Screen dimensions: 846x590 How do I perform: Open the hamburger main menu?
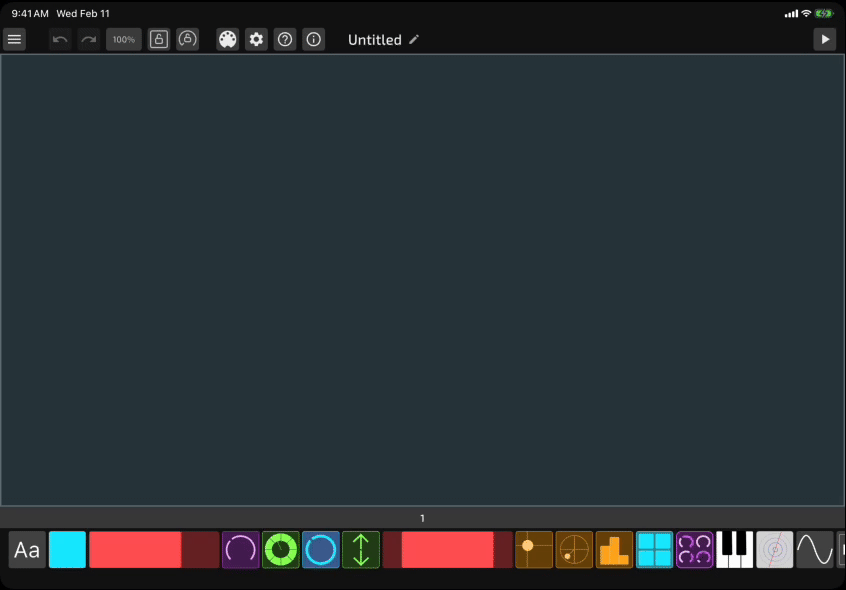click(15, 39)
